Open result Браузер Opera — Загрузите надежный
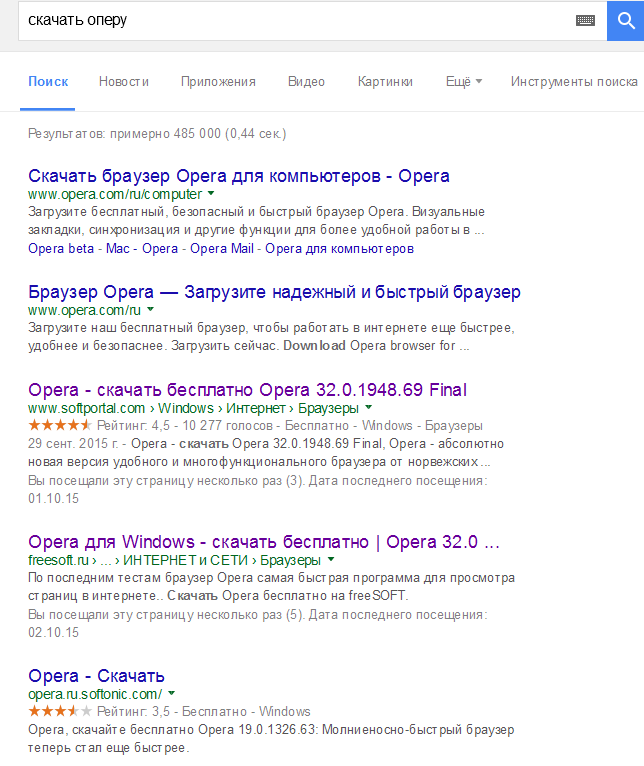This screenshot has width=644, height=766. point(274,292)
